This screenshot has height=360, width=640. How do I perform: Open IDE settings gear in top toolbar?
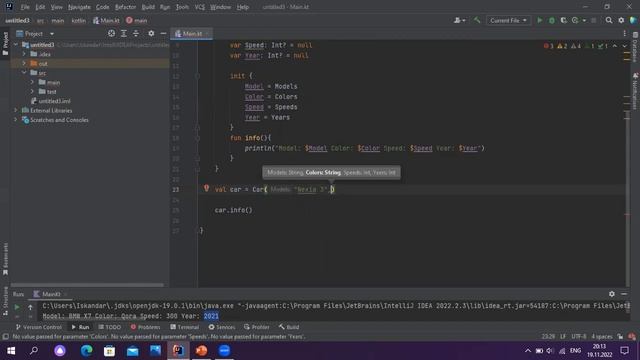[621, 20]
